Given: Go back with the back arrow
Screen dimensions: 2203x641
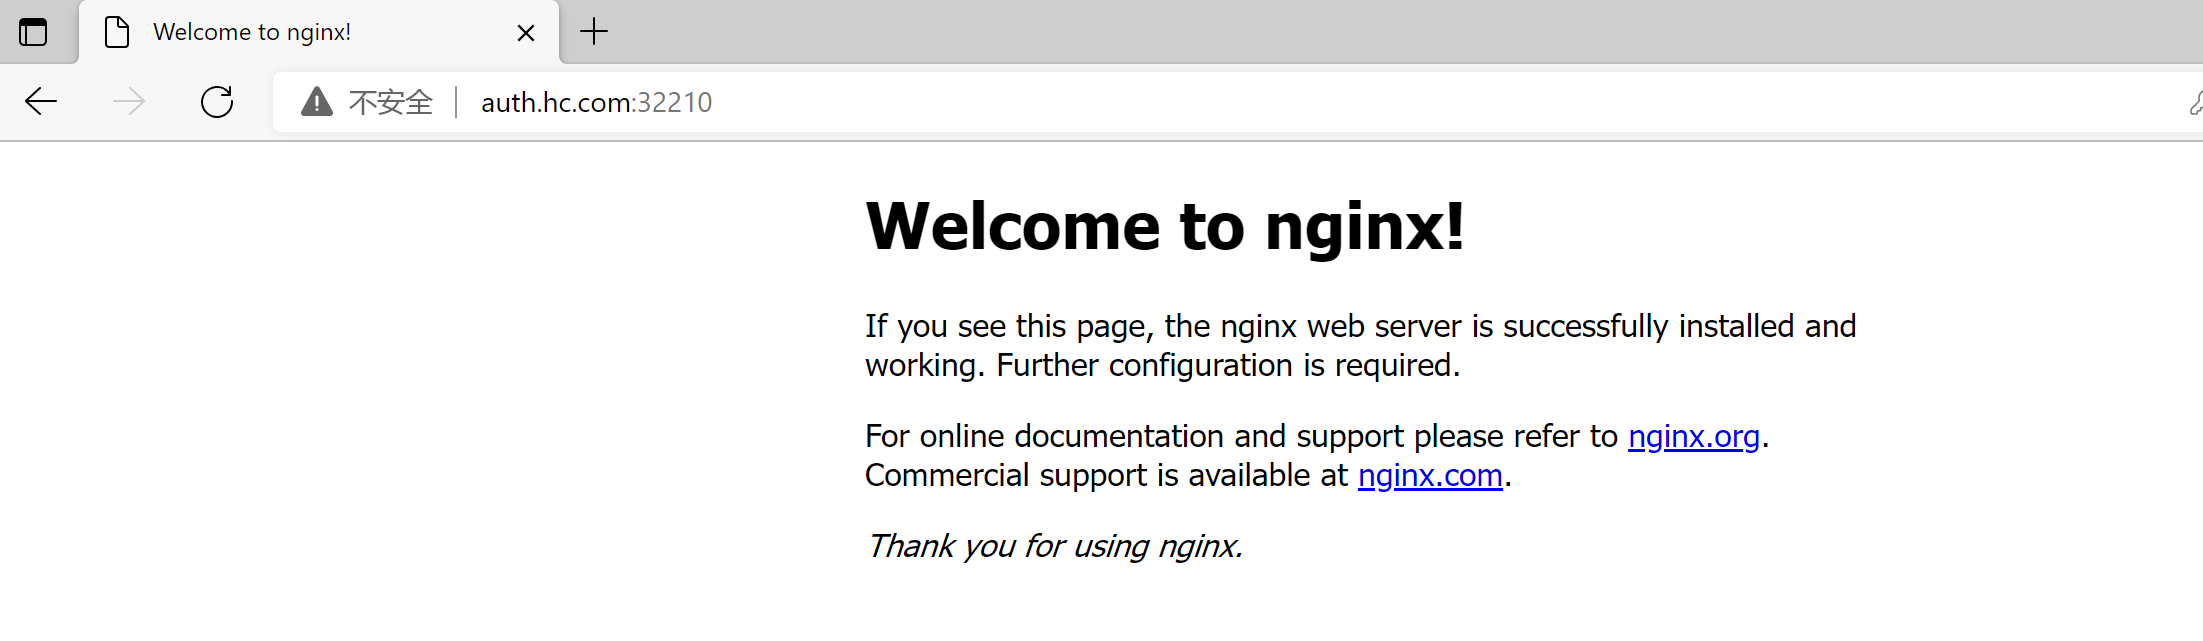Looking at the screenshot, I should 41,101.
